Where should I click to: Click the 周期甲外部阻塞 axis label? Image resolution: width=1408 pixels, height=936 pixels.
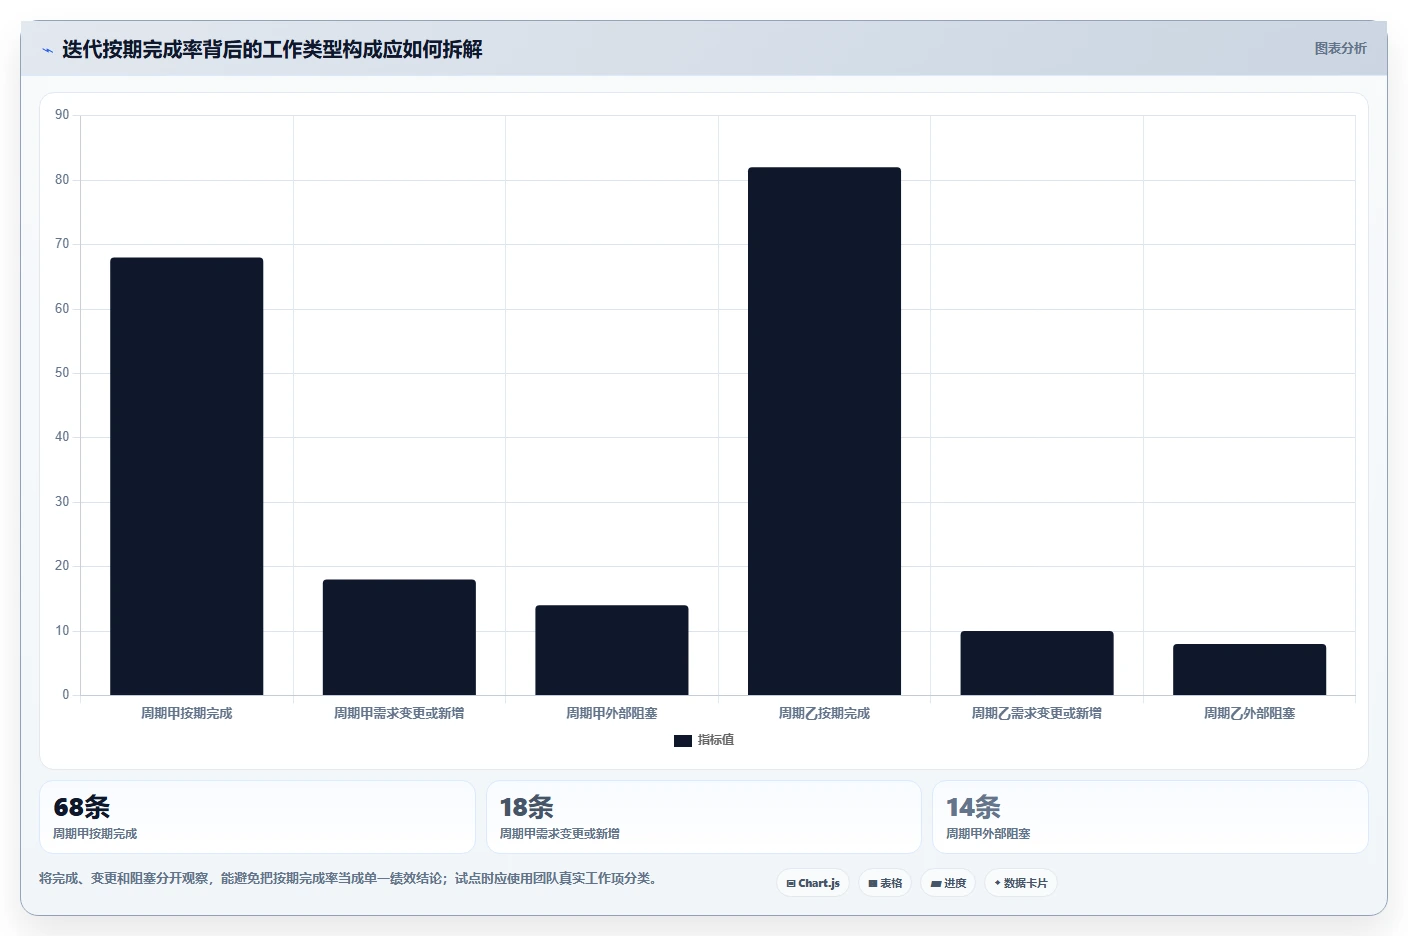tap(612, 713)
